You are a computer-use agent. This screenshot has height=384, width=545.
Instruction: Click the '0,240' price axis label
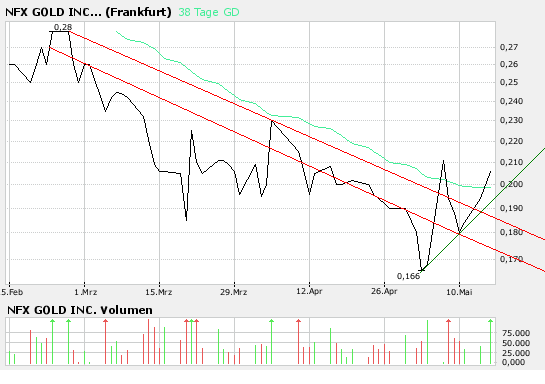pos(511,101)
